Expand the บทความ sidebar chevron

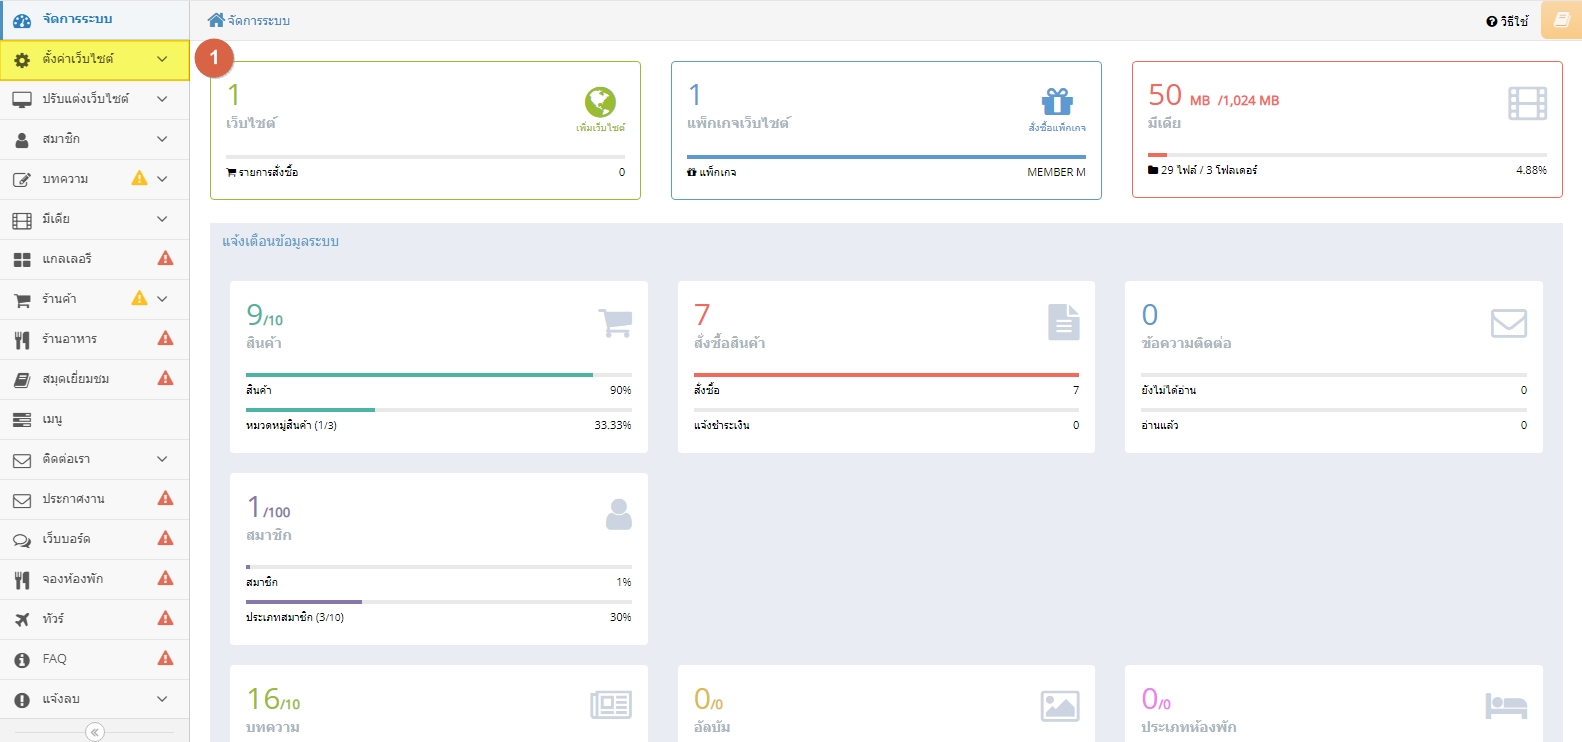click(x=162, y=179)
